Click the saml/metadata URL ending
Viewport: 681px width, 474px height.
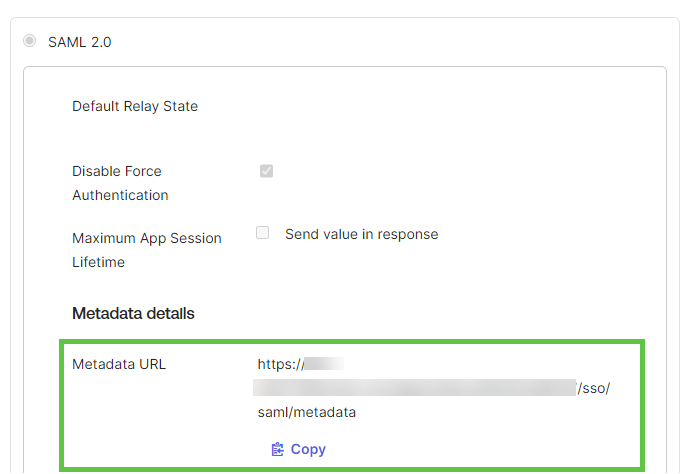click(x=307, y=412)
